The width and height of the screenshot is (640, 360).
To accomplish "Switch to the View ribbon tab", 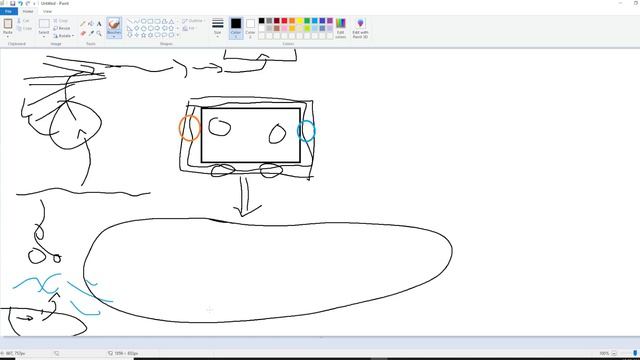I will pos(47,11).
